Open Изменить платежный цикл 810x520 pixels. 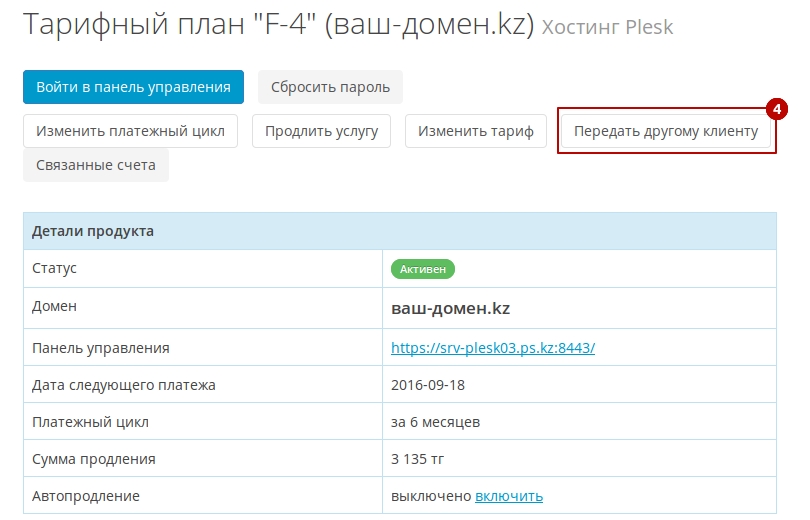coord(130,131)
